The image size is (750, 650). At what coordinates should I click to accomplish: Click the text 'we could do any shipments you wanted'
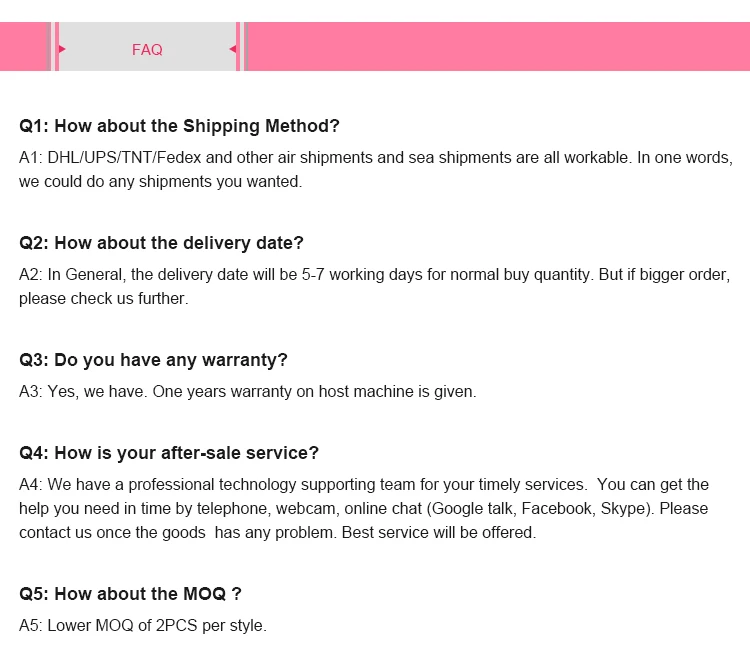click(x=160, y=181)
